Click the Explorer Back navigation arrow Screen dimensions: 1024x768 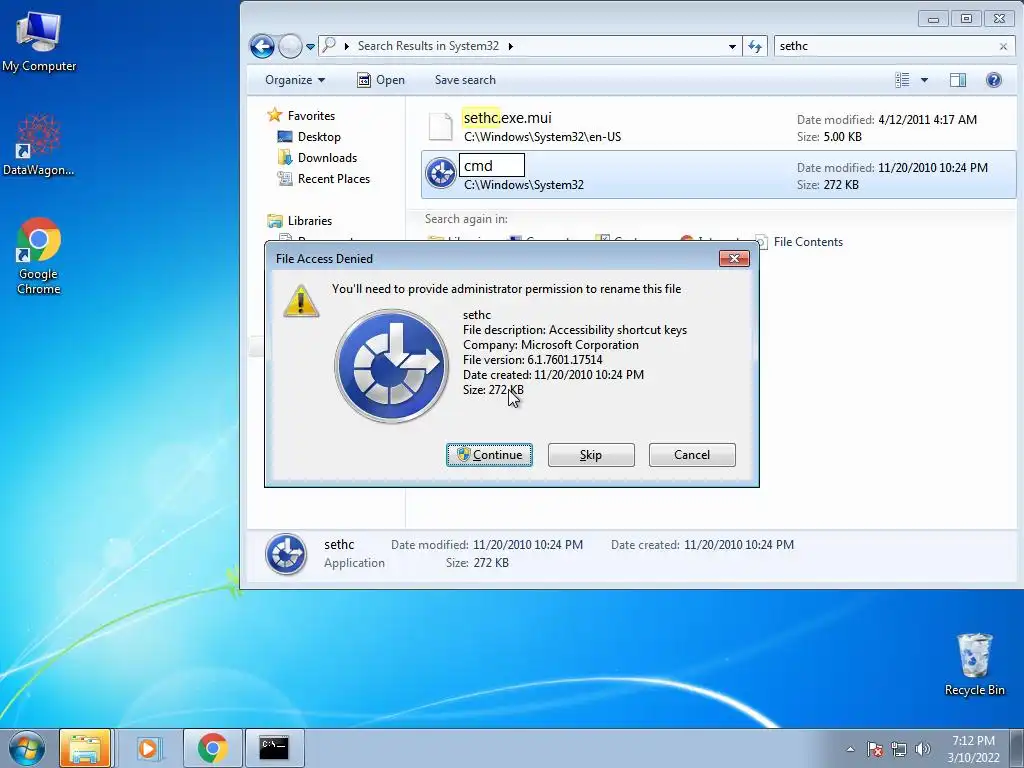262,46
